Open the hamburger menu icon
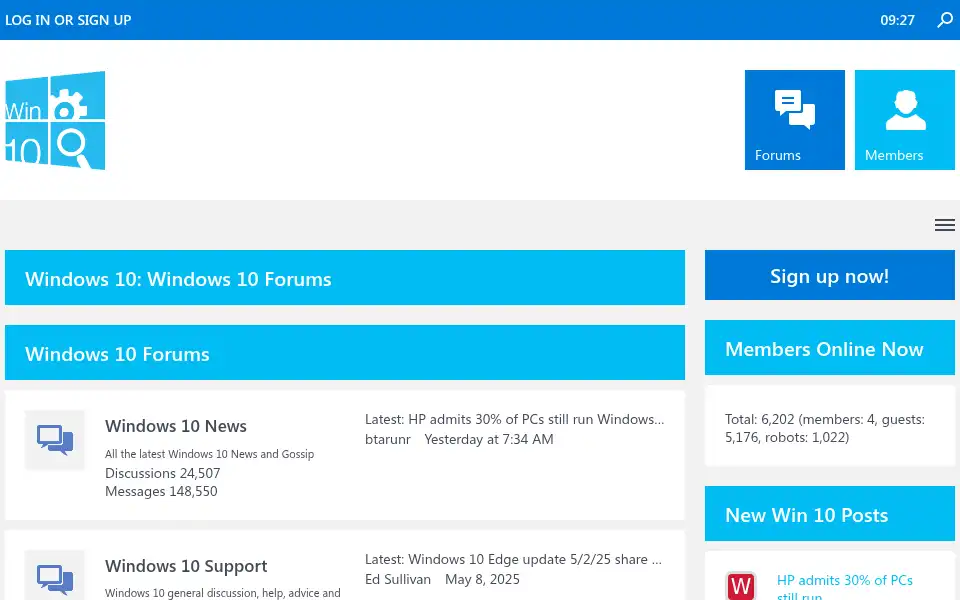The height and width of the screenshot is (600, 960). coord(944,225)
